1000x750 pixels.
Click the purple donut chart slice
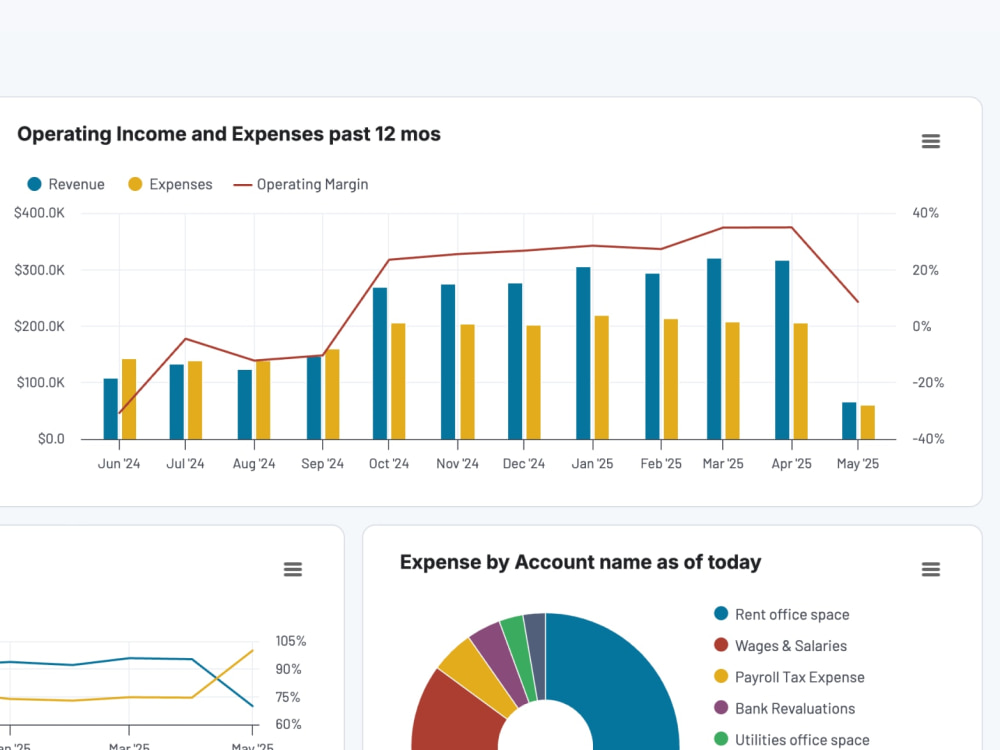pos(504,660)
